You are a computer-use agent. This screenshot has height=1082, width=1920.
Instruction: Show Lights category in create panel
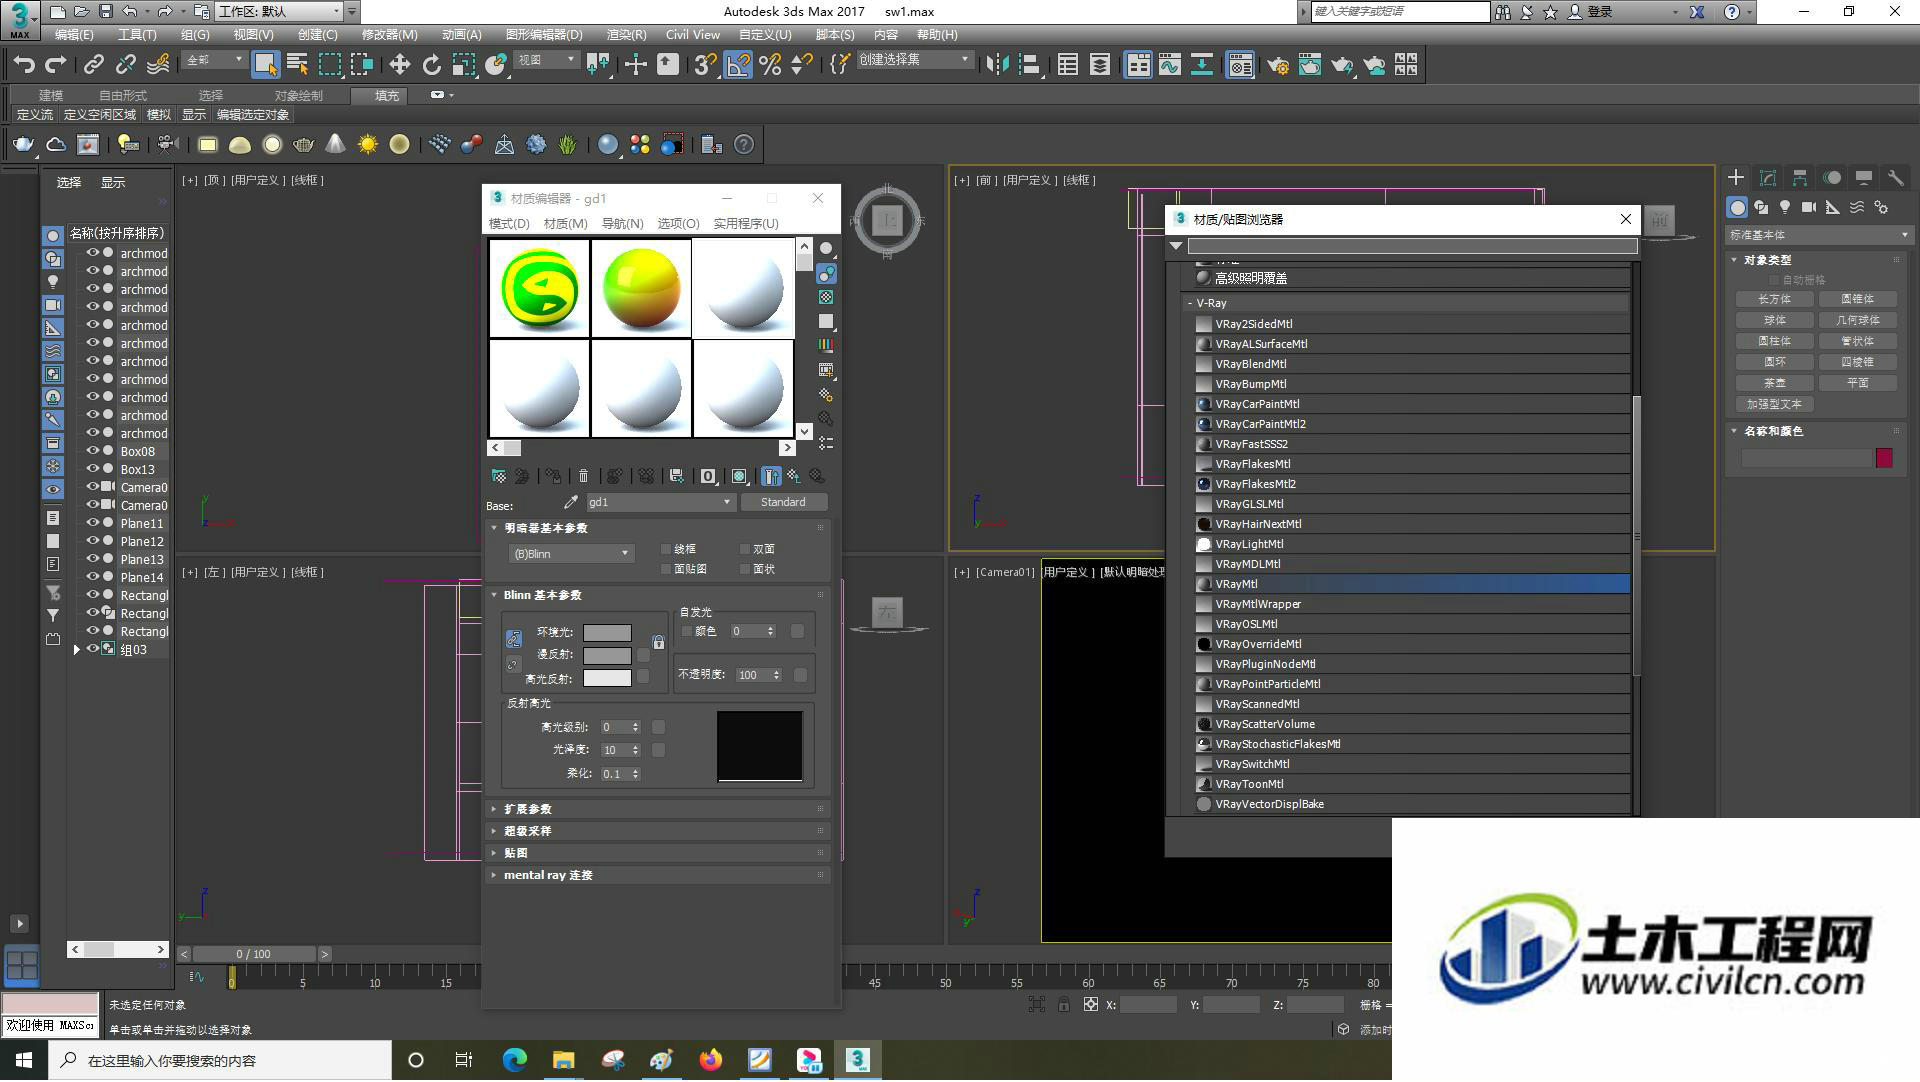pyautogui.click(x=1785, y=207)
